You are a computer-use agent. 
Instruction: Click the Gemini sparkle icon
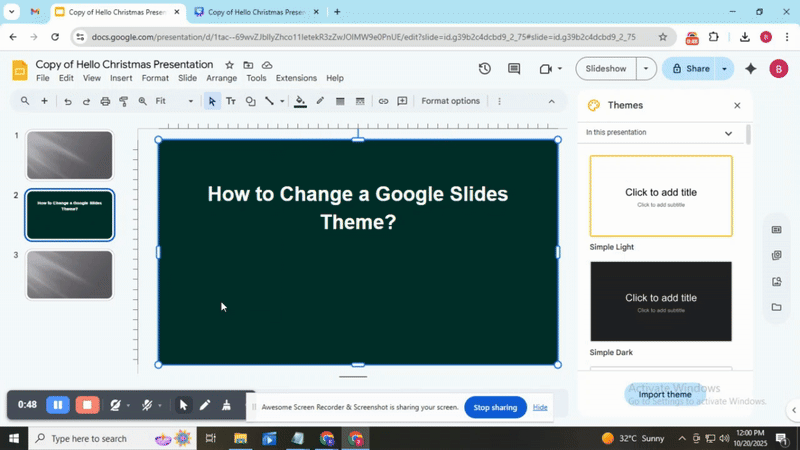(x=751, y=69)
